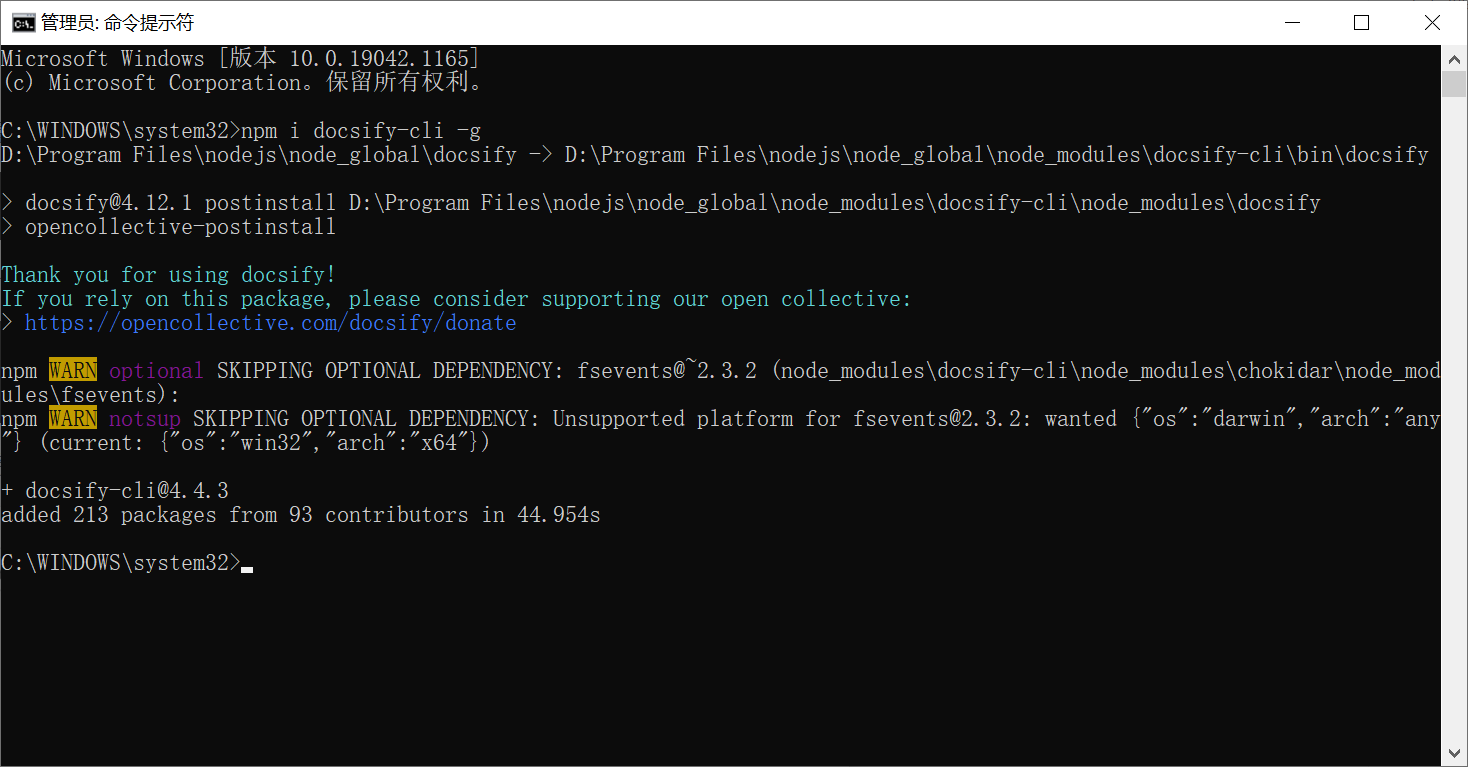Click the 'added 213 packages' line
Image resolution: width=1468 pixels, height=767 pixels.
(301, 515)
